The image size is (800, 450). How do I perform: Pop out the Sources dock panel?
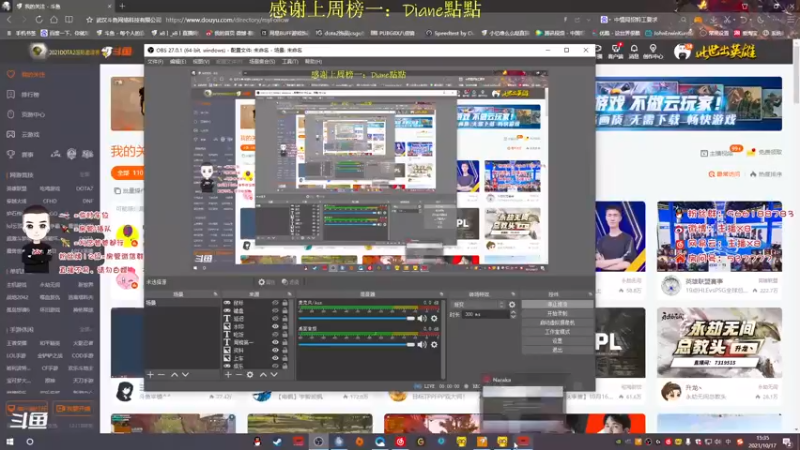(289, 294)
